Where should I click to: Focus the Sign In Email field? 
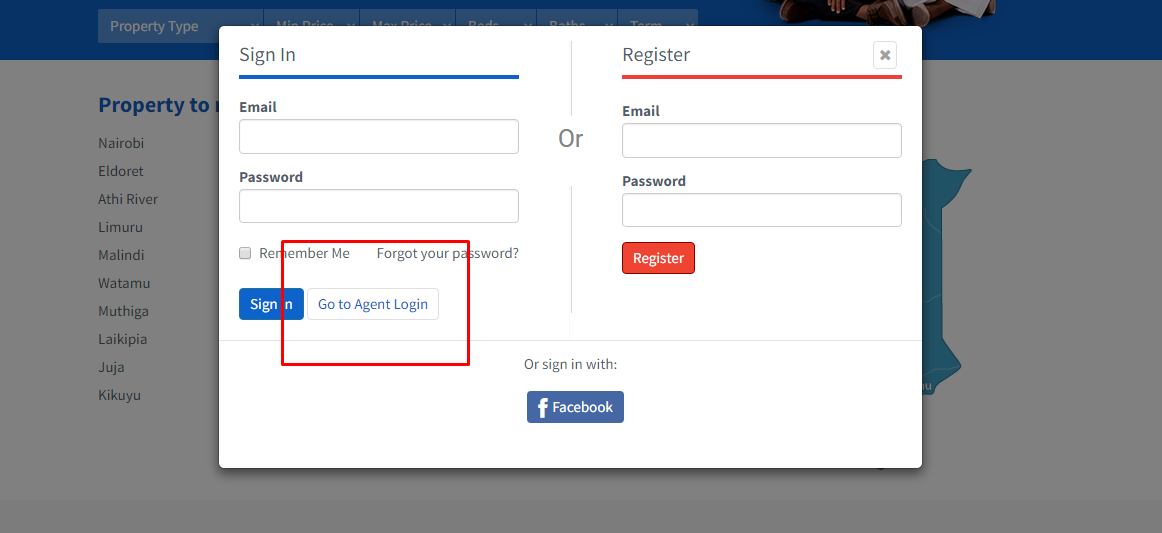coord(379,136)
